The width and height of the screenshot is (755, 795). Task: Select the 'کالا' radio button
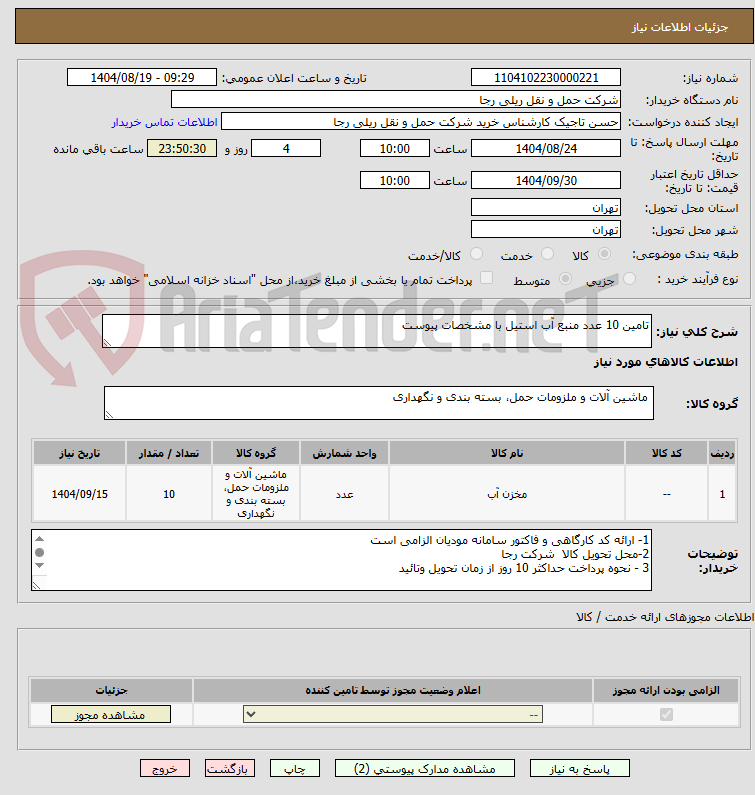click(x=604, y=254)
